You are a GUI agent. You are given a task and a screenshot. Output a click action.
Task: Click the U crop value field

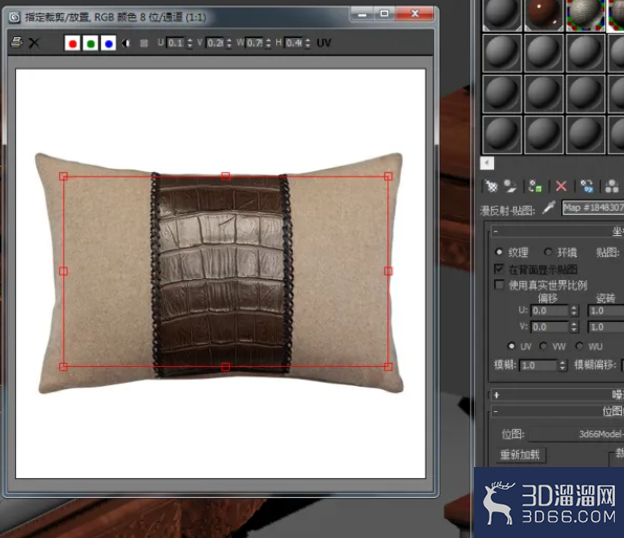(175, 43)
